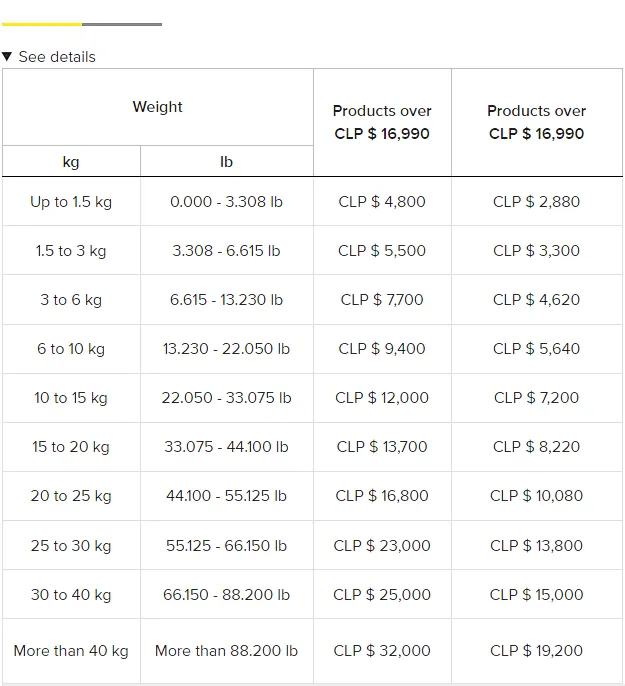This screenshot has width=625, height=686.
Task: Select the yellow tab indicator bar
Action: [x=42, y=24]
